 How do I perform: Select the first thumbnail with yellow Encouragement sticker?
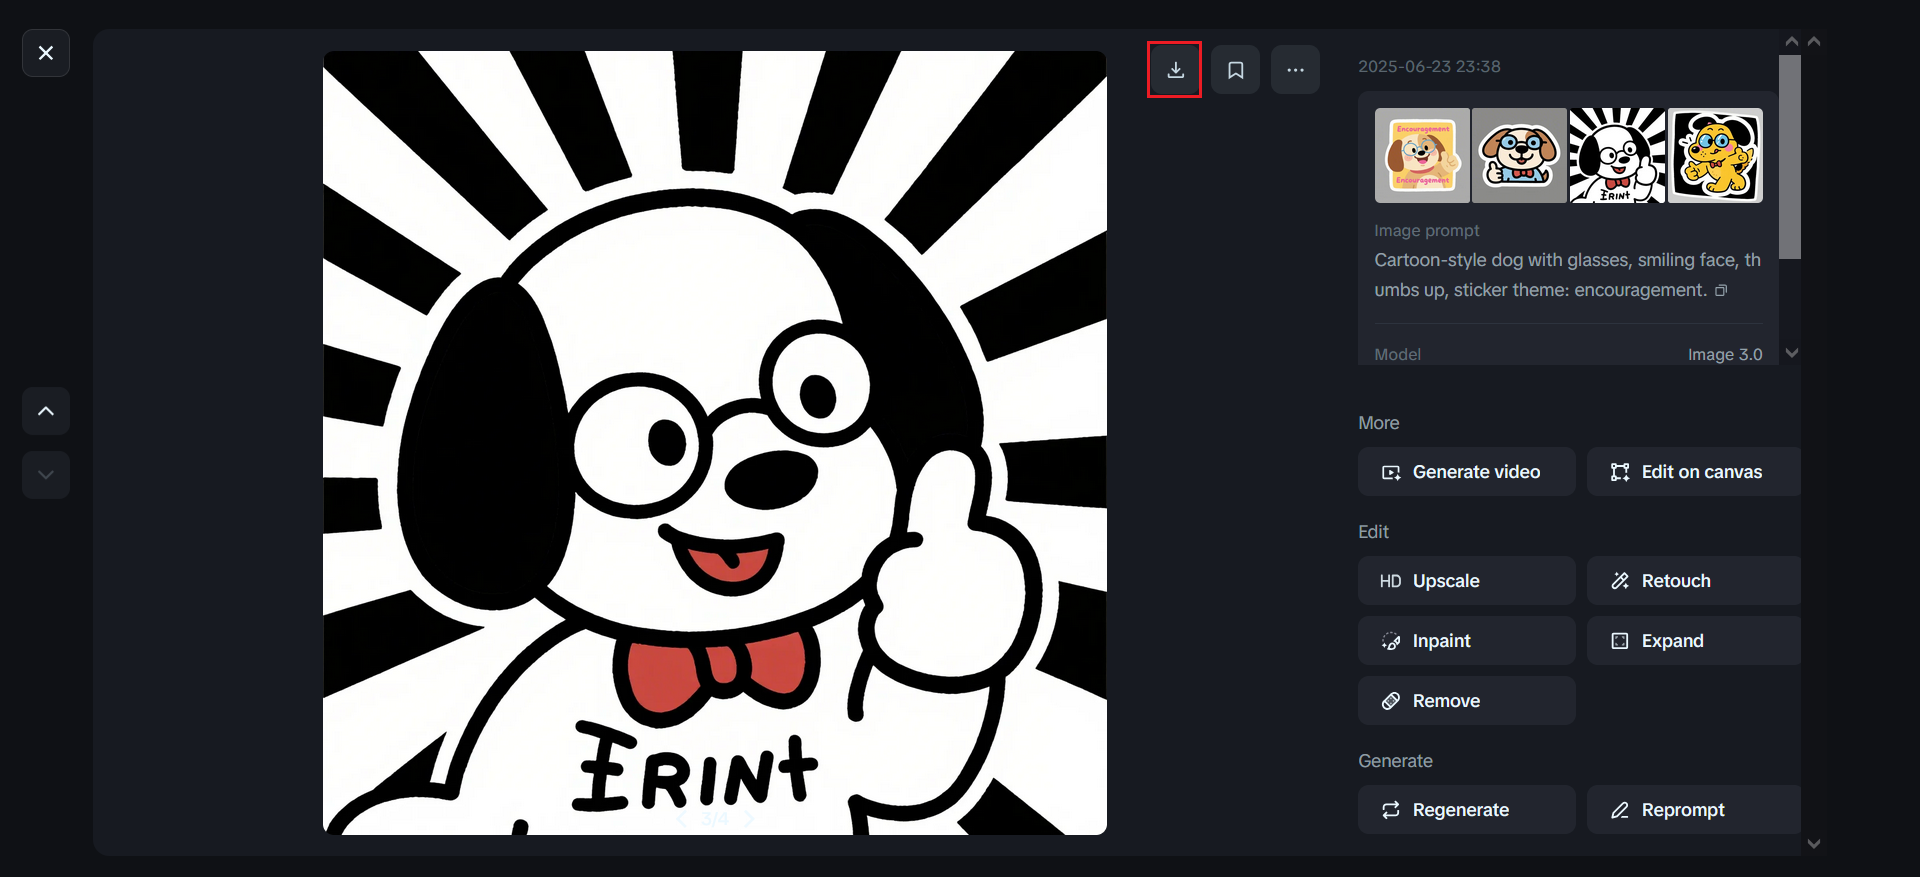1422,156
